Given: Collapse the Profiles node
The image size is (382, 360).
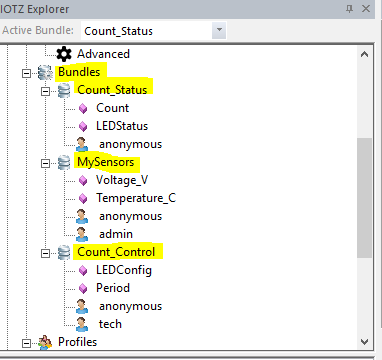Looking at the screenshot, I should pos(26,343).
